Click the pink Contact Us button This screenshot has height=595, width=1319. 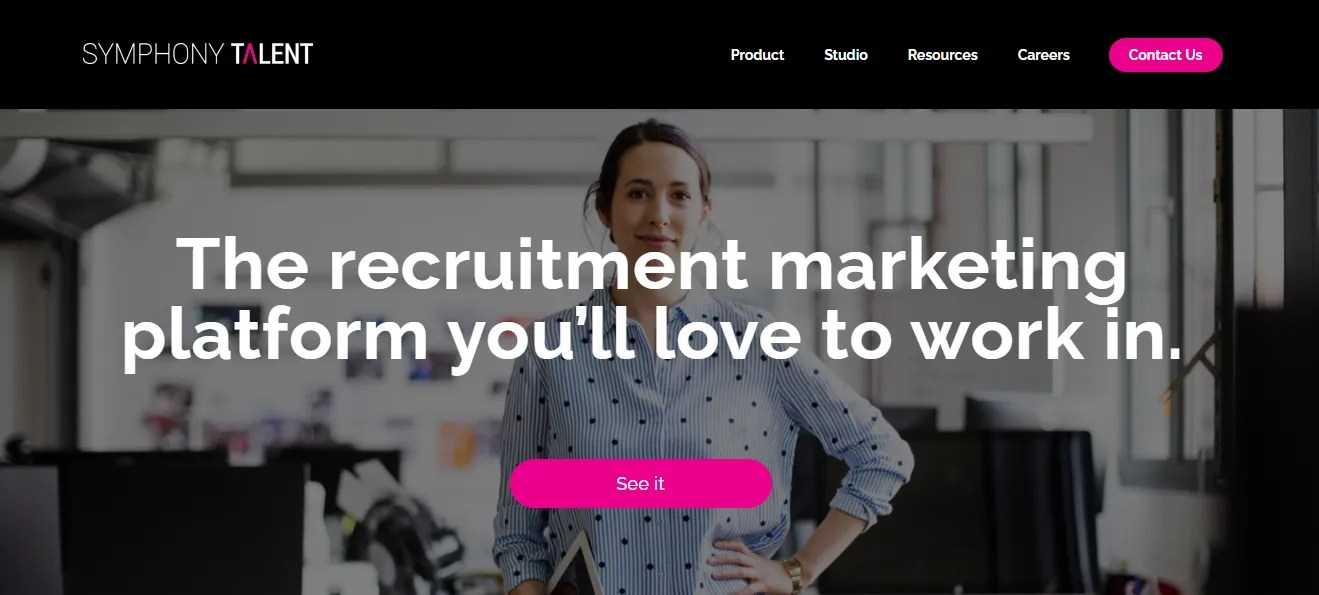pos(1166,55)
